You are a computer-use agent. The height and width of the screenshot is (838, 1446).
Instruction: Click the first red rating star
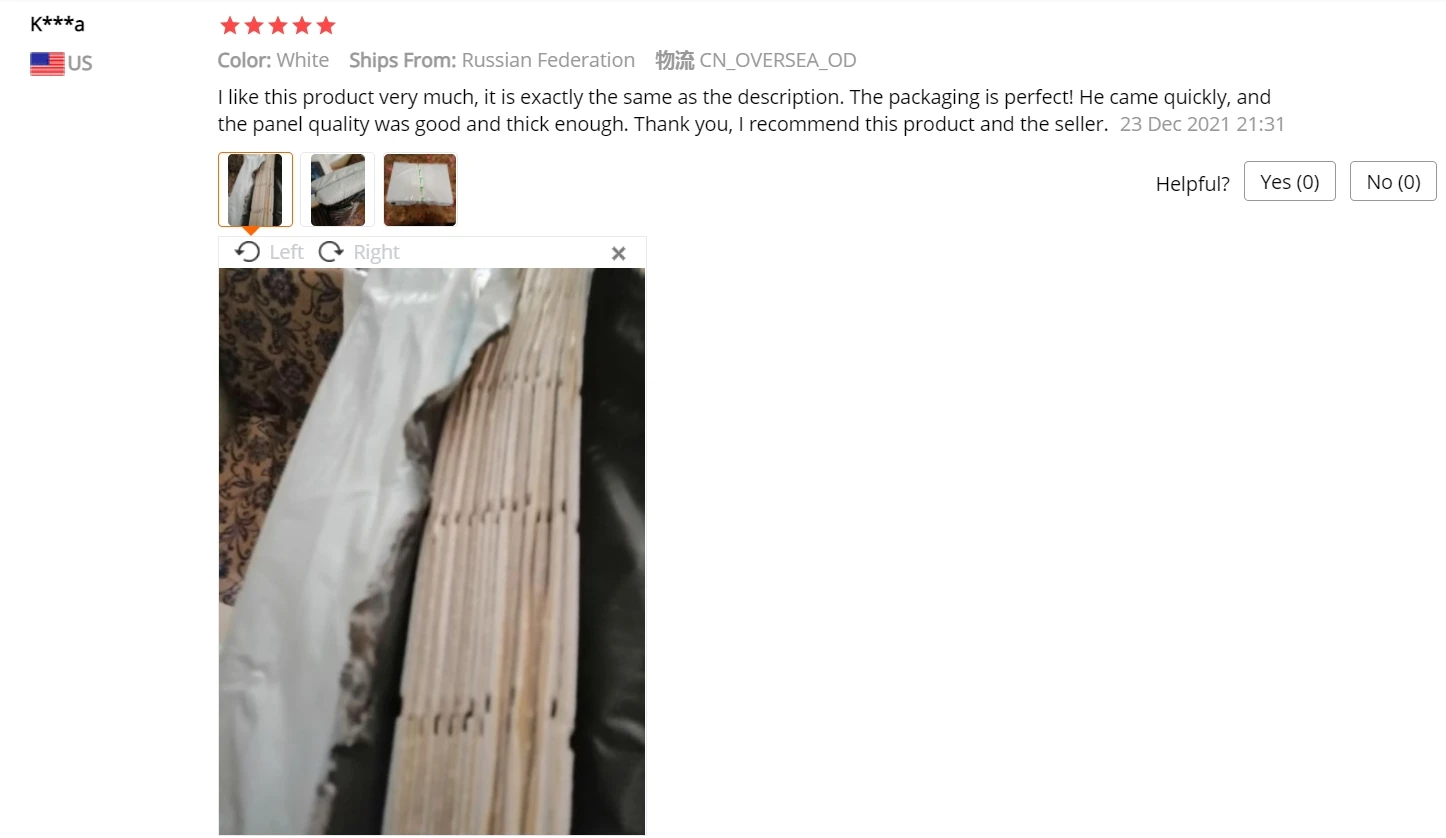[230, 26]
